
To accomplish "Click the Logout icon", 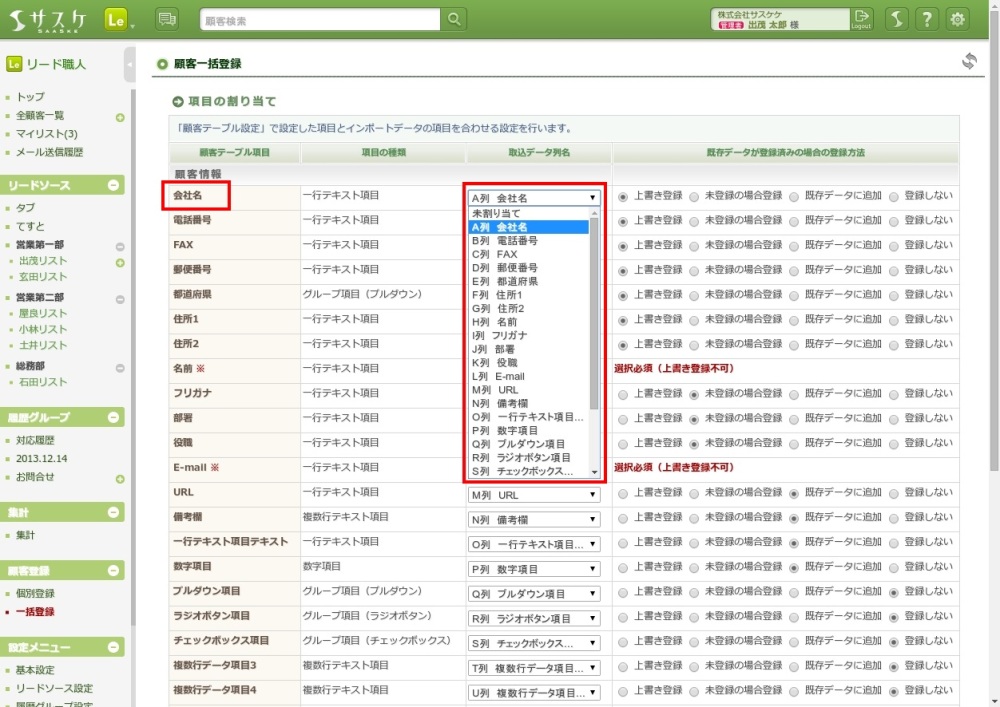I will tap(861, 19).
